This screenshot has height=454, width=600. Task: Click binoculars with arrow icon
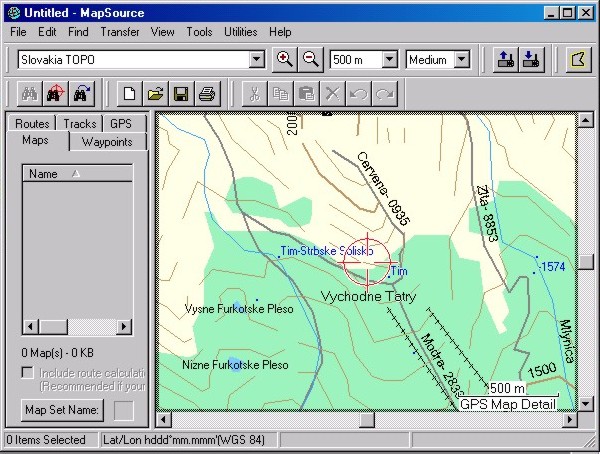pos(82,93)
